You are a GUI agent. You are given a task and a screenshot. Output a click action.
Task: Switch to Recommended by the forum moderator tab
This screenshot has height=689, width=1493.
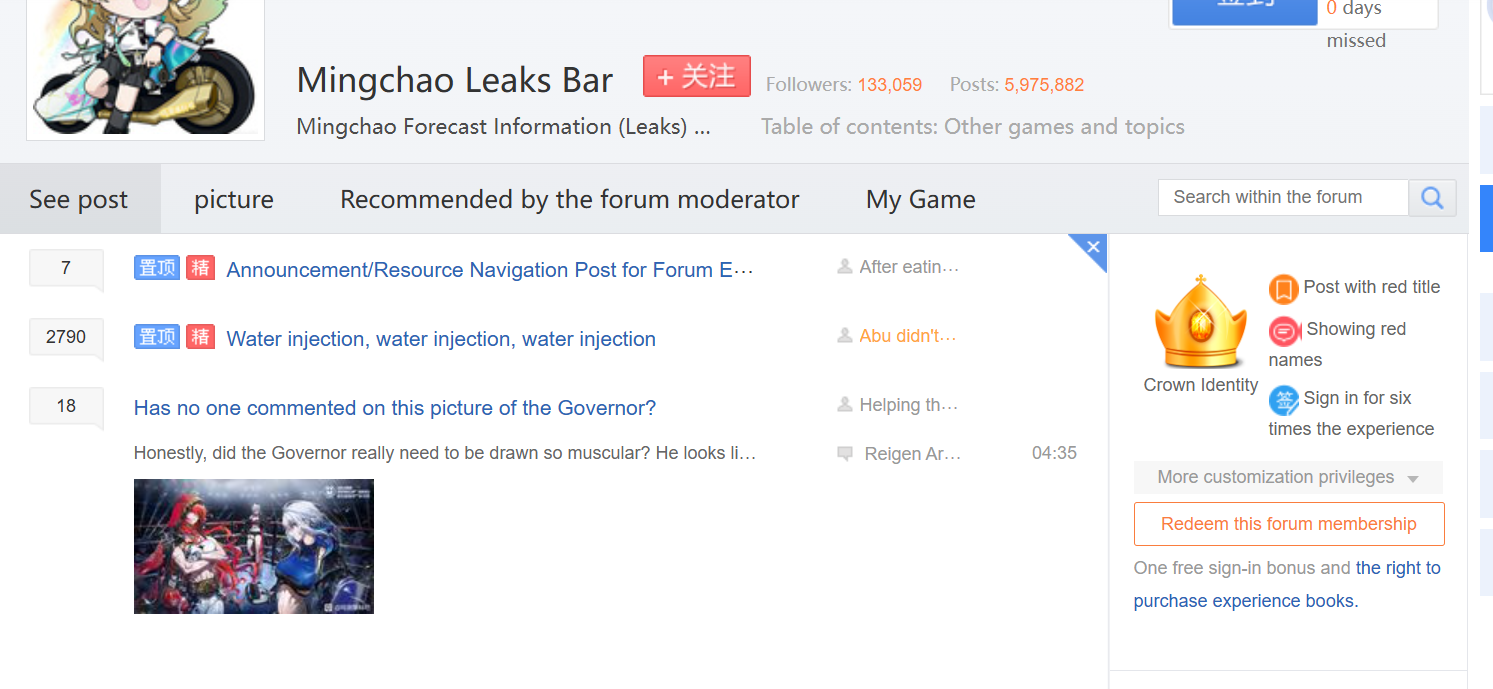click(569, 200)
